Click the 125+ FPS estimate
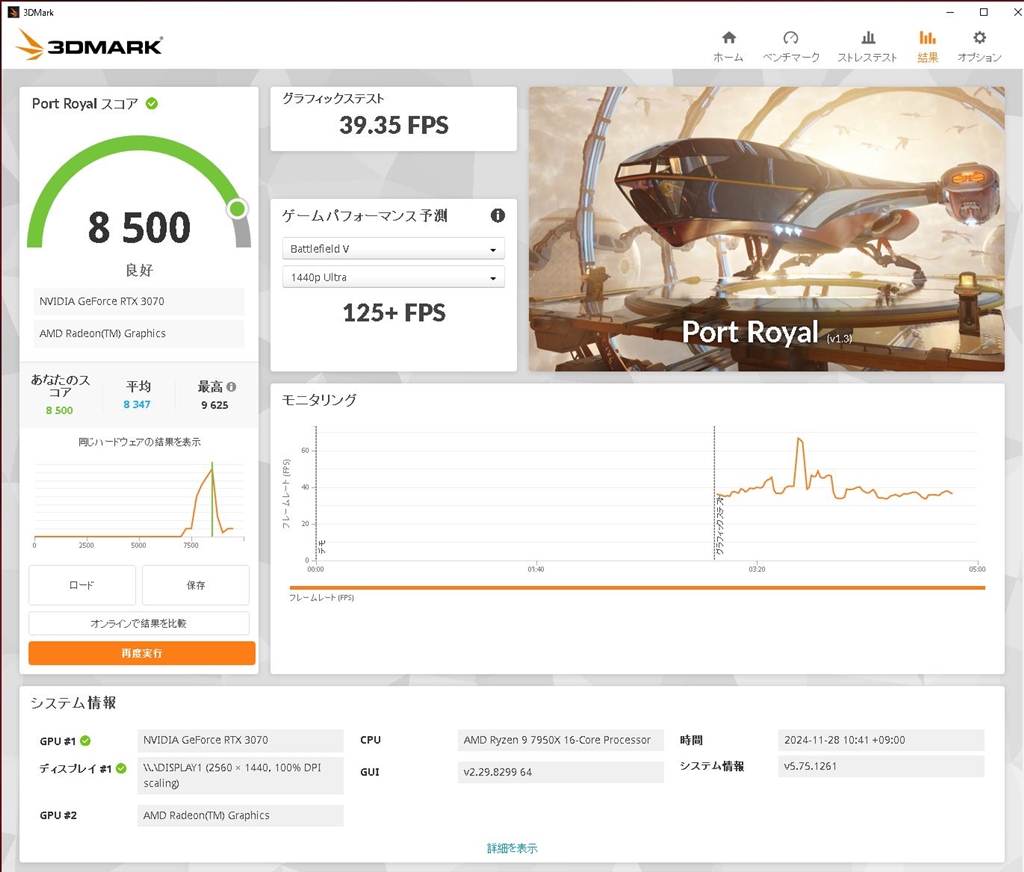The width and height of the screenshot is (1024, 872). pyautogui.click(x=394, y=313)
